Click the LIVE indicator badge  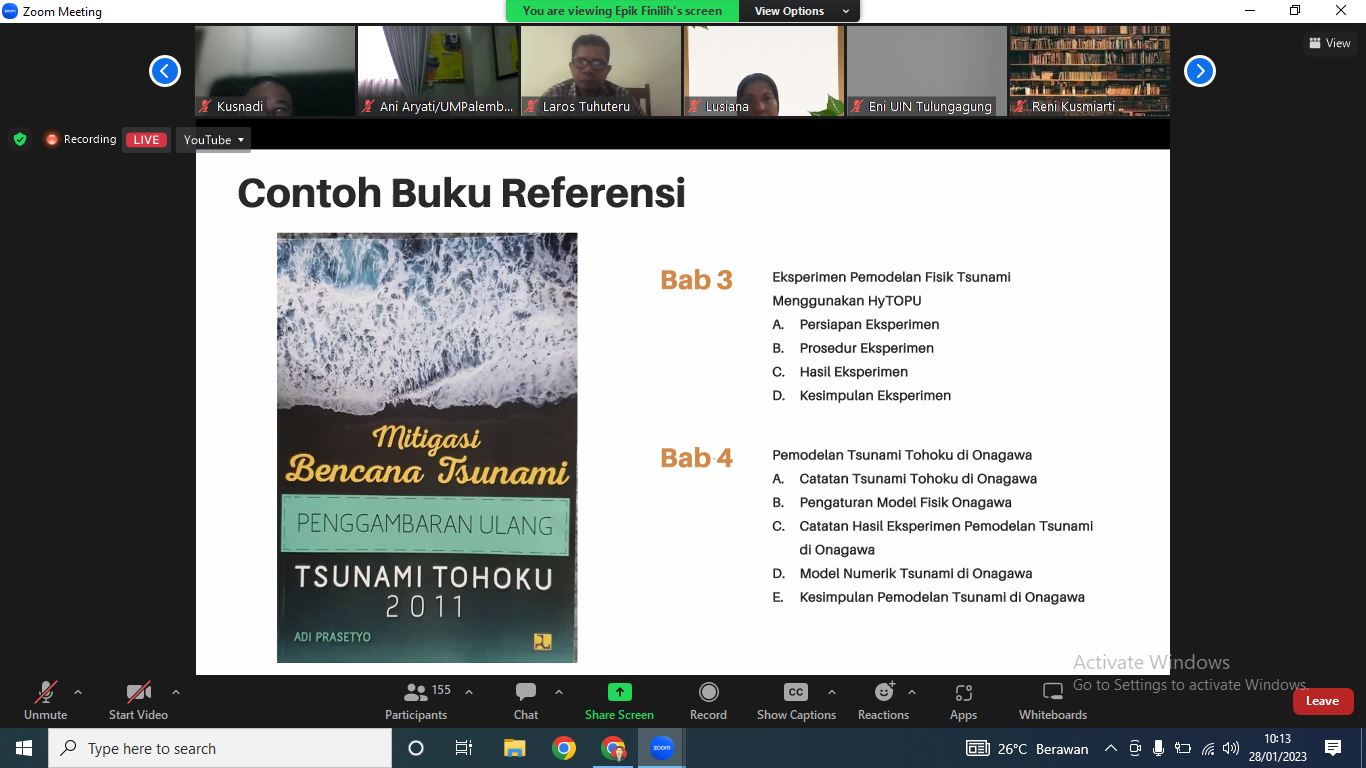[147, 140]
